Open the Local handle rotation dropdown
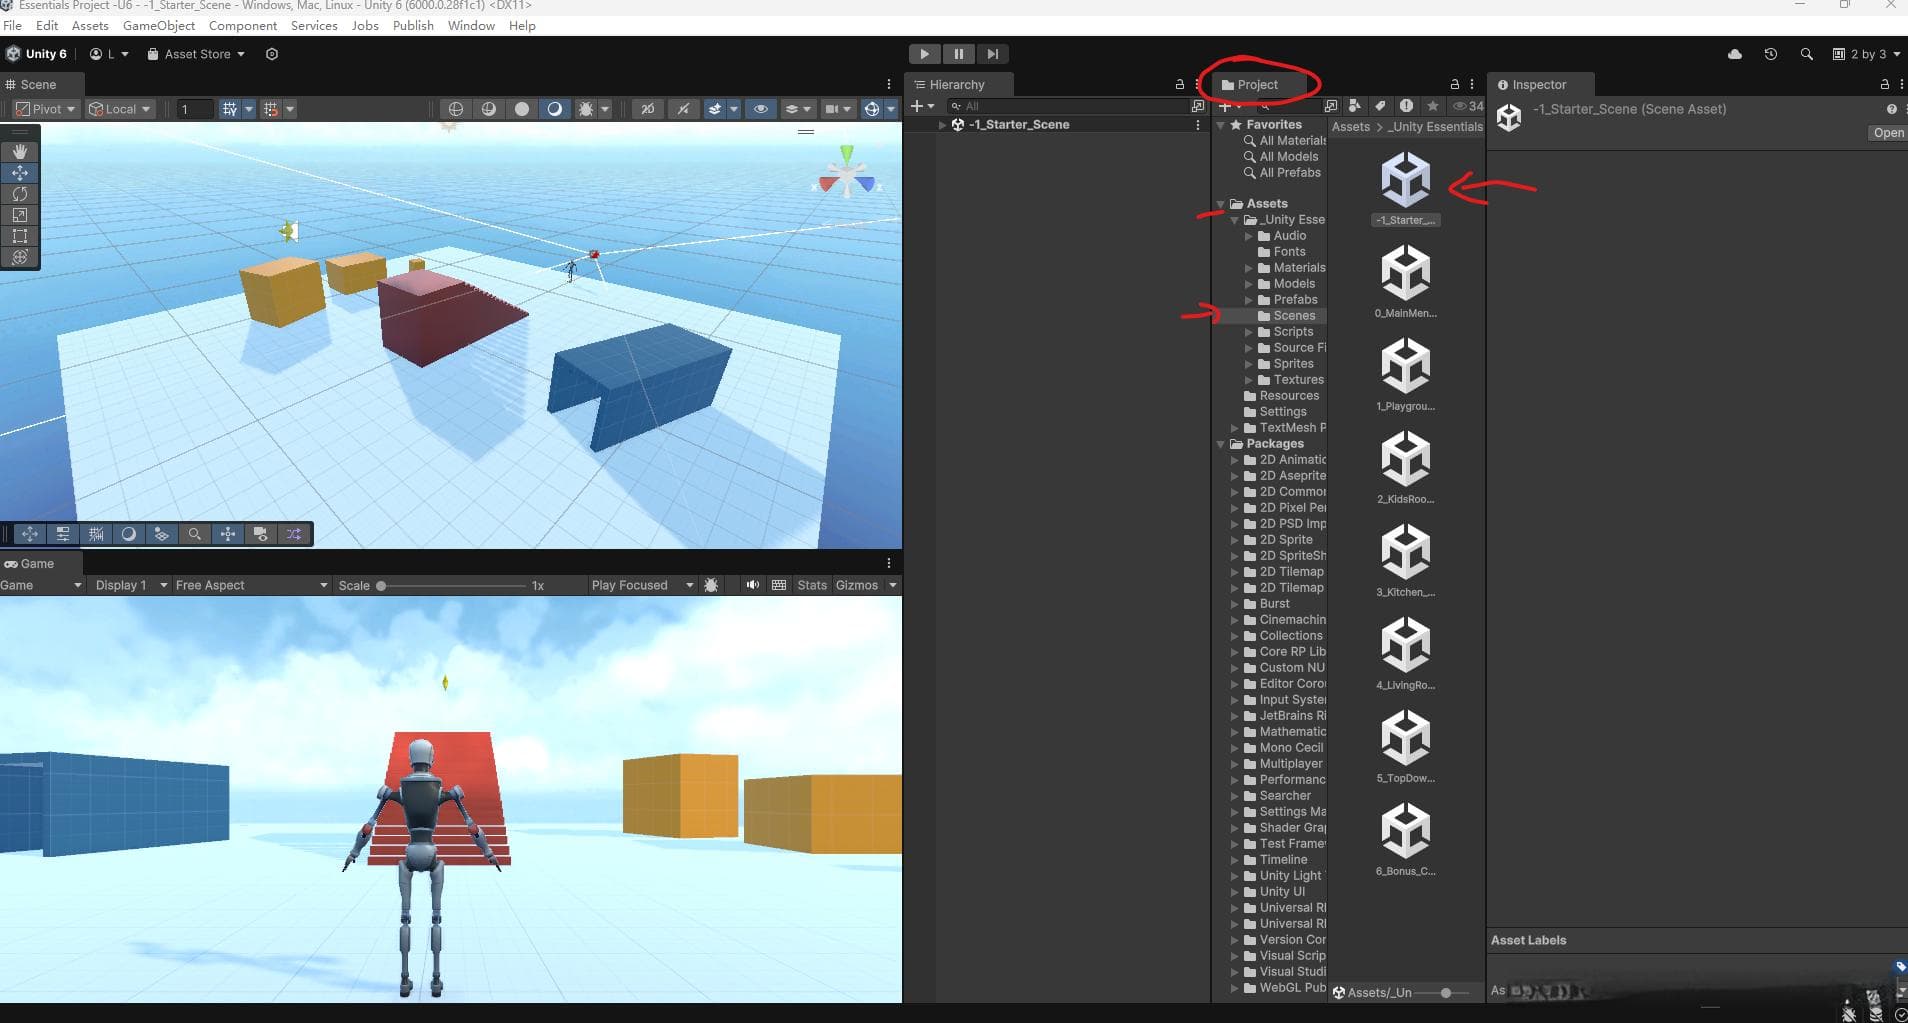The height and width of the screenshot is (1023, 1908). pyautogui.click(x=120, y=109)
